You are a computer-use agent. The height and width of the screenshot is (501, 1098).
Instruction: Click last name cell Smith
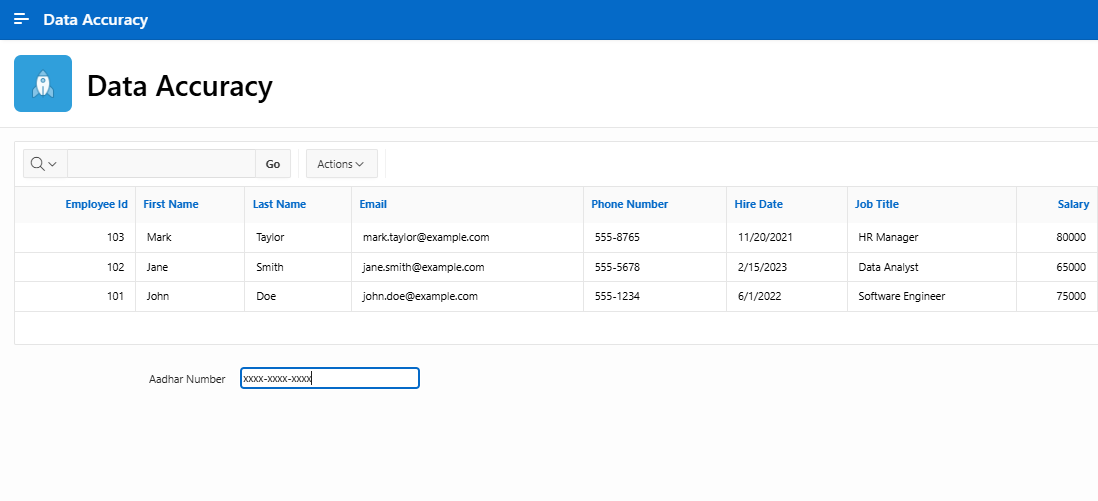coord(270,267)
